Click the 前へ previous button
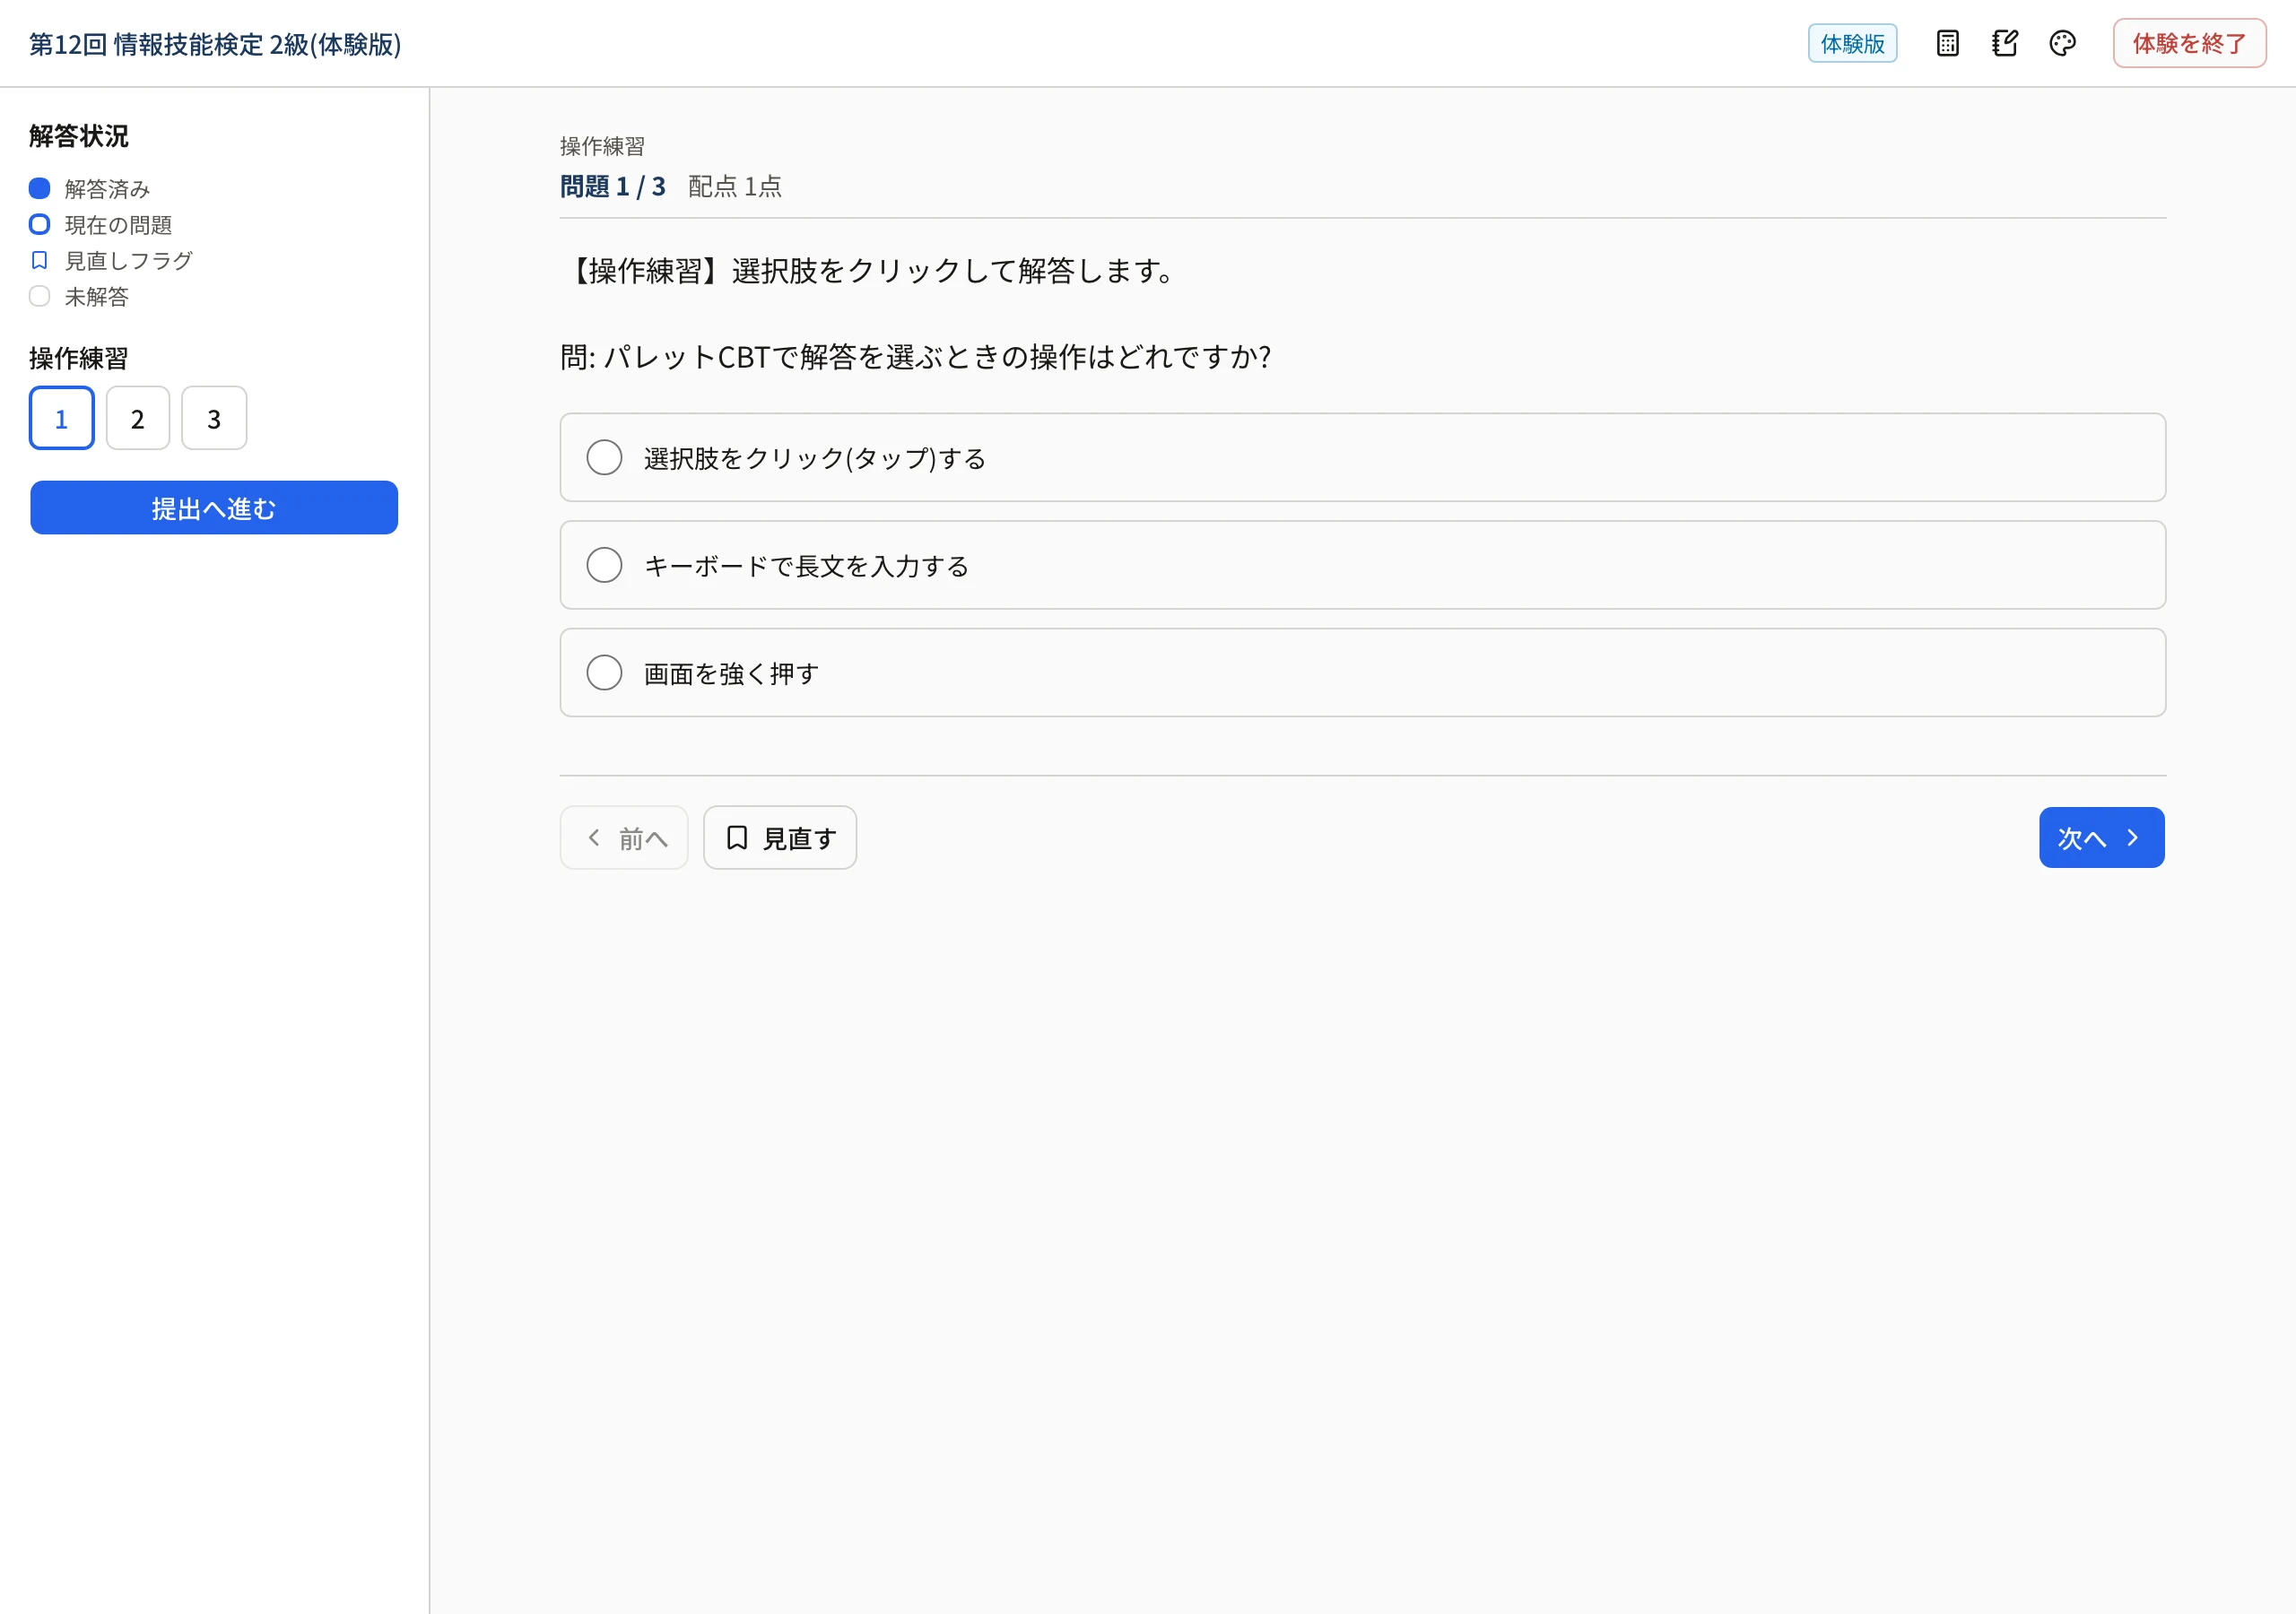This screenshot has width=2296, height=1614. click(624, 838)
